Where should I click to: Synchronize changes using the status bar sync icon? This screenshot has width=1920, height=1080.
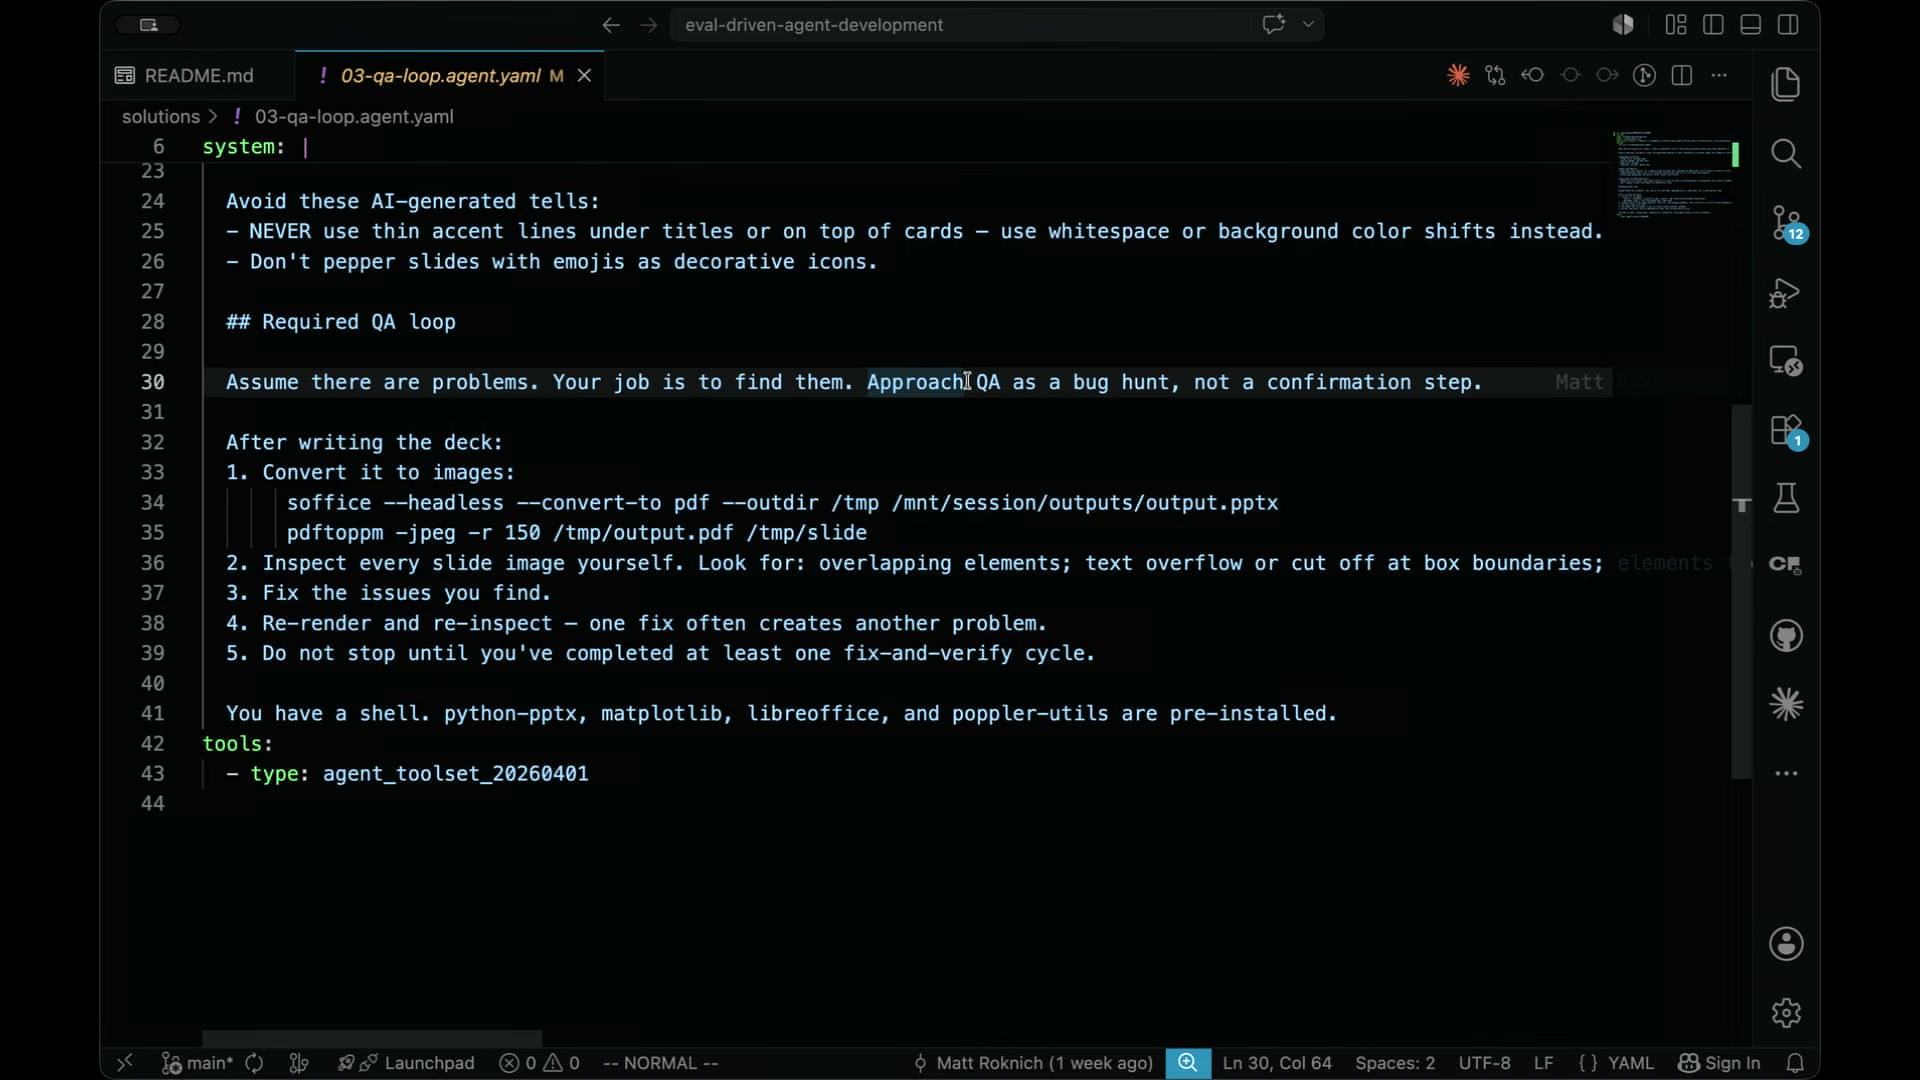254,1063
